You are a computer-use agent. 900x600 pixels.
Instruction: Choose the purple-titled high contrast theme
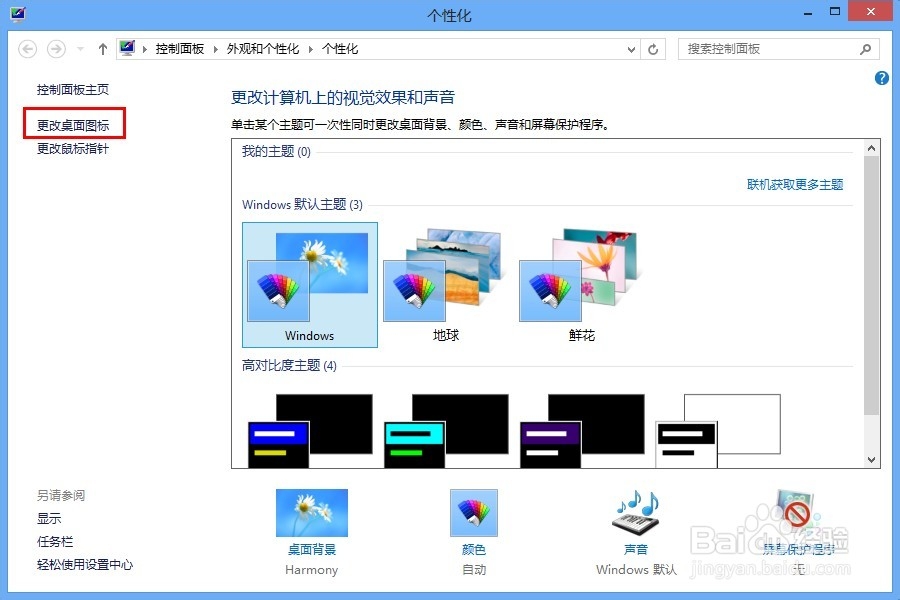[x=582, y=431]
